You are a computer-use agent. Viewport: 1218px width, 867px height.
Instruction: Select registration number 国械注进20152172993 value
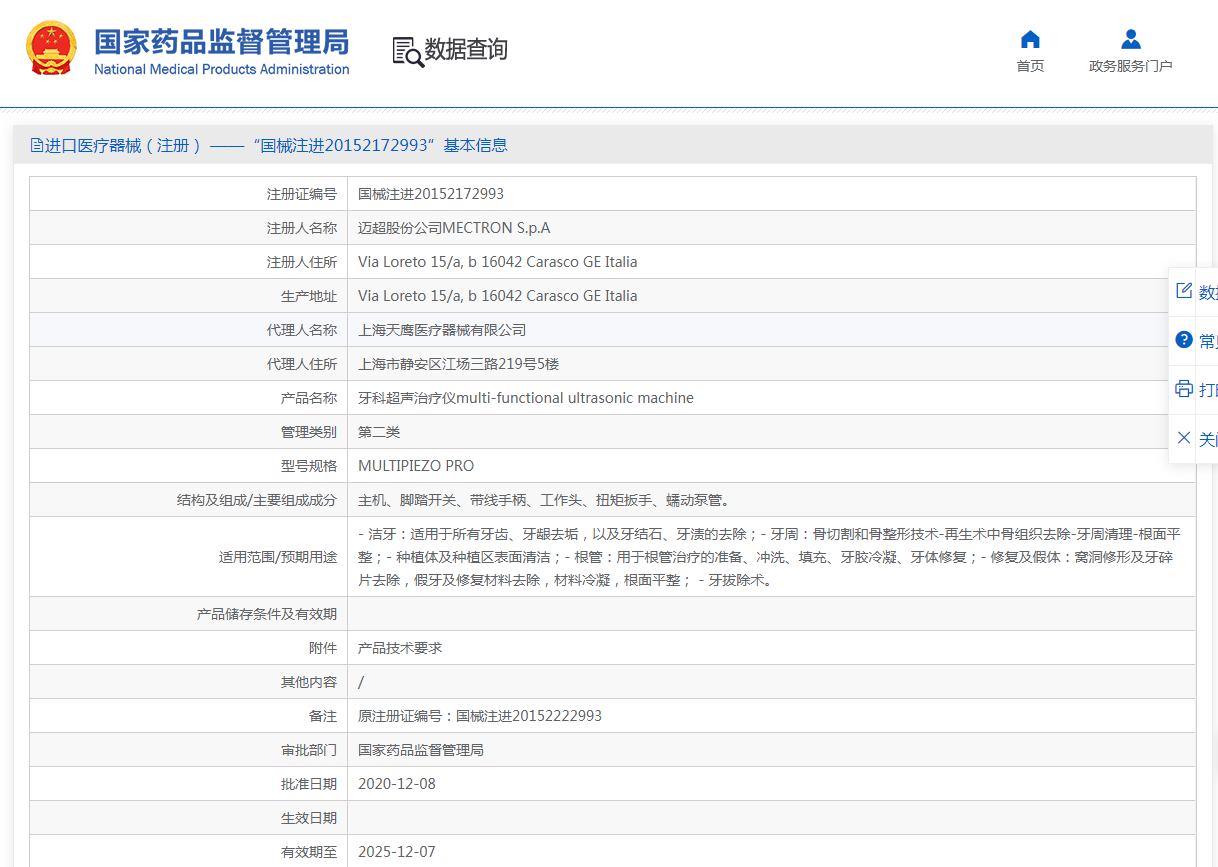[431, 194]
